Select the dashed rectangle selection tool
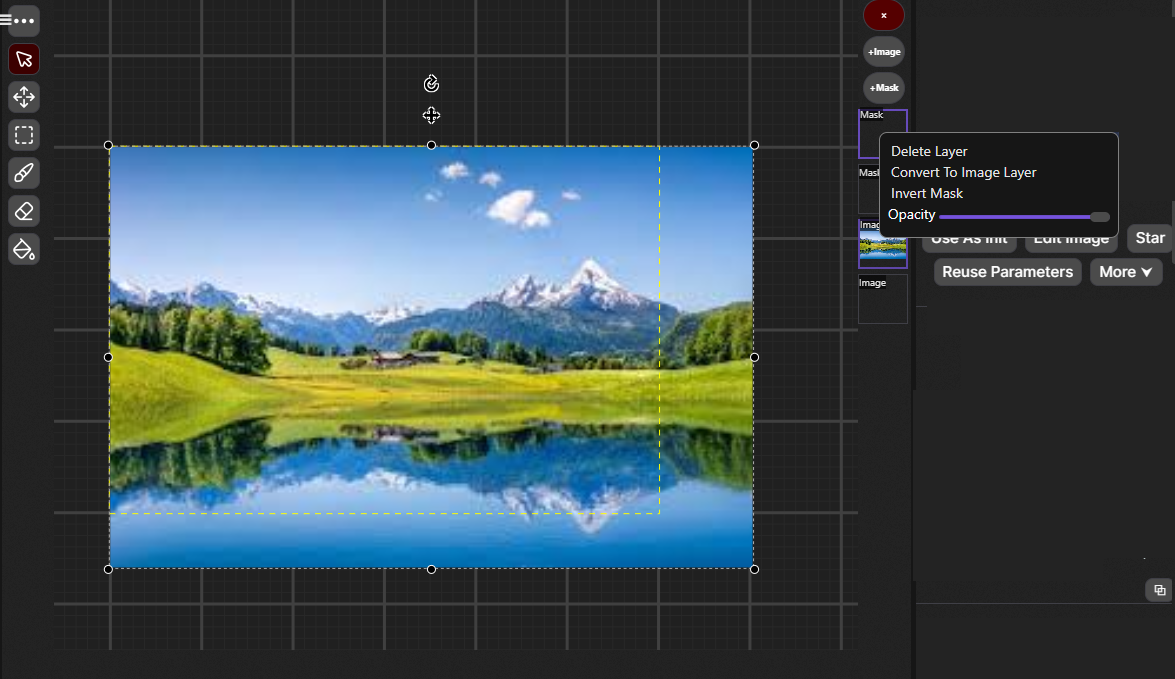The width and height of the screenshot is (1175, 679). click(x=24, y=135)
